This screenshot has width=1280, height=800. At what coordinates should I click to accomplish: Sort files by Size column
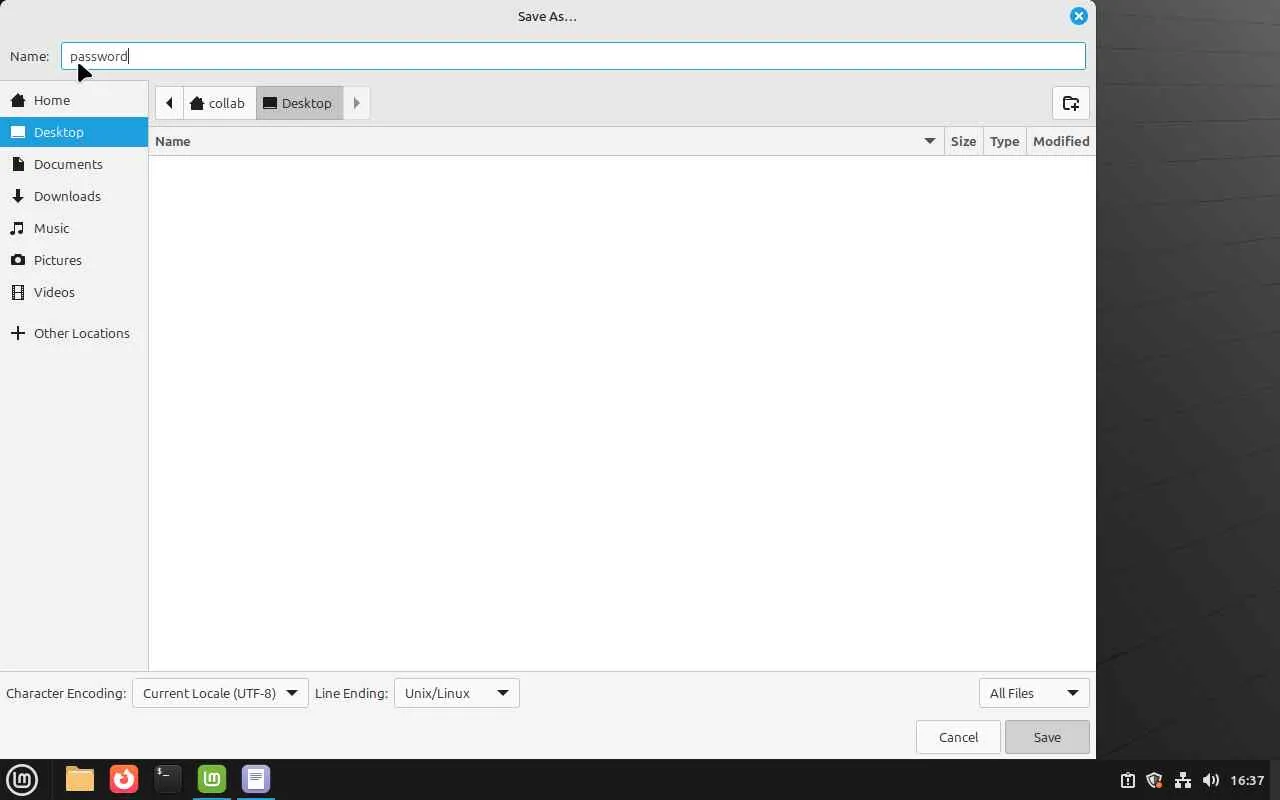coord(963,141)
